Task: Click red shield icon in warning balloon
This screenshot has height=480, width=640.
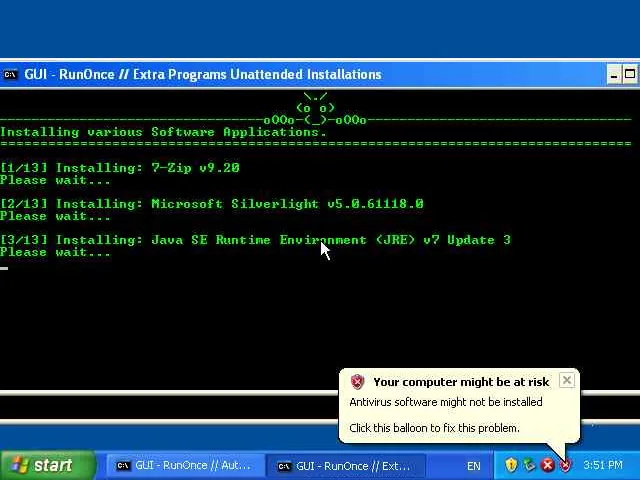Action: 357,382
